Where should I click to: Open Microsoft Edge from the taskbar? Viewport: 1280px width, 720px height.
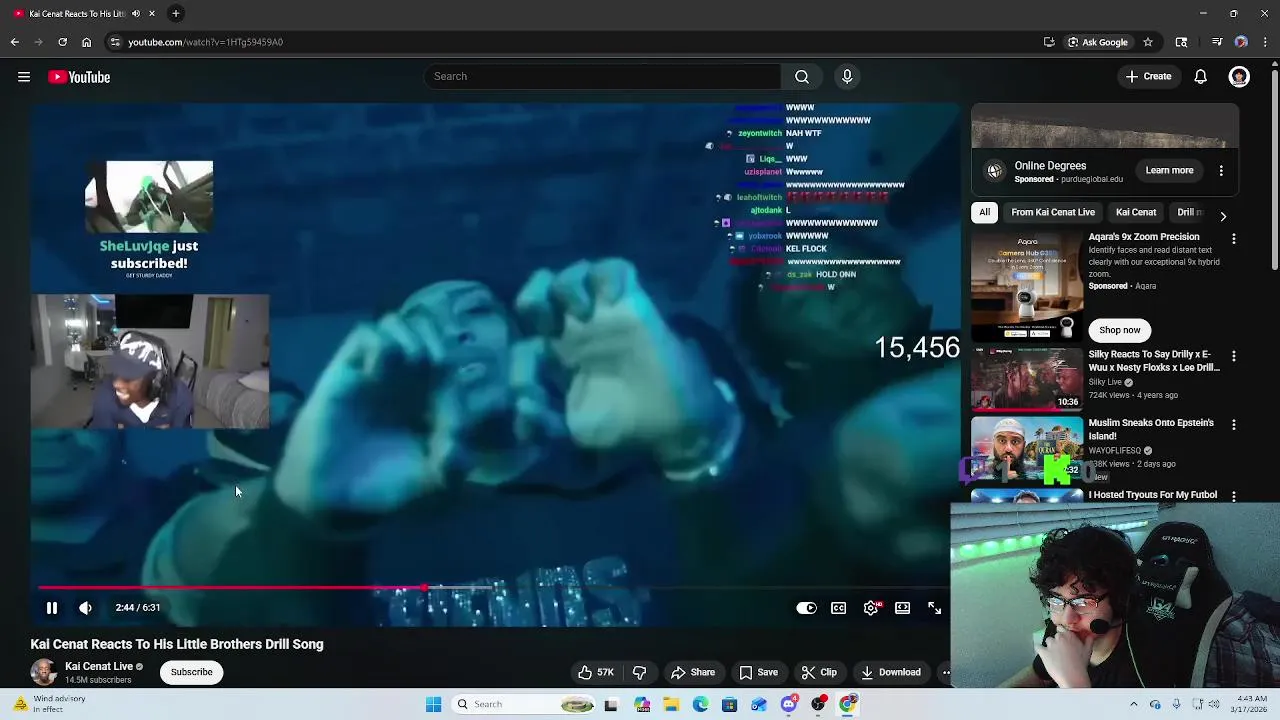tap(701, 704)
